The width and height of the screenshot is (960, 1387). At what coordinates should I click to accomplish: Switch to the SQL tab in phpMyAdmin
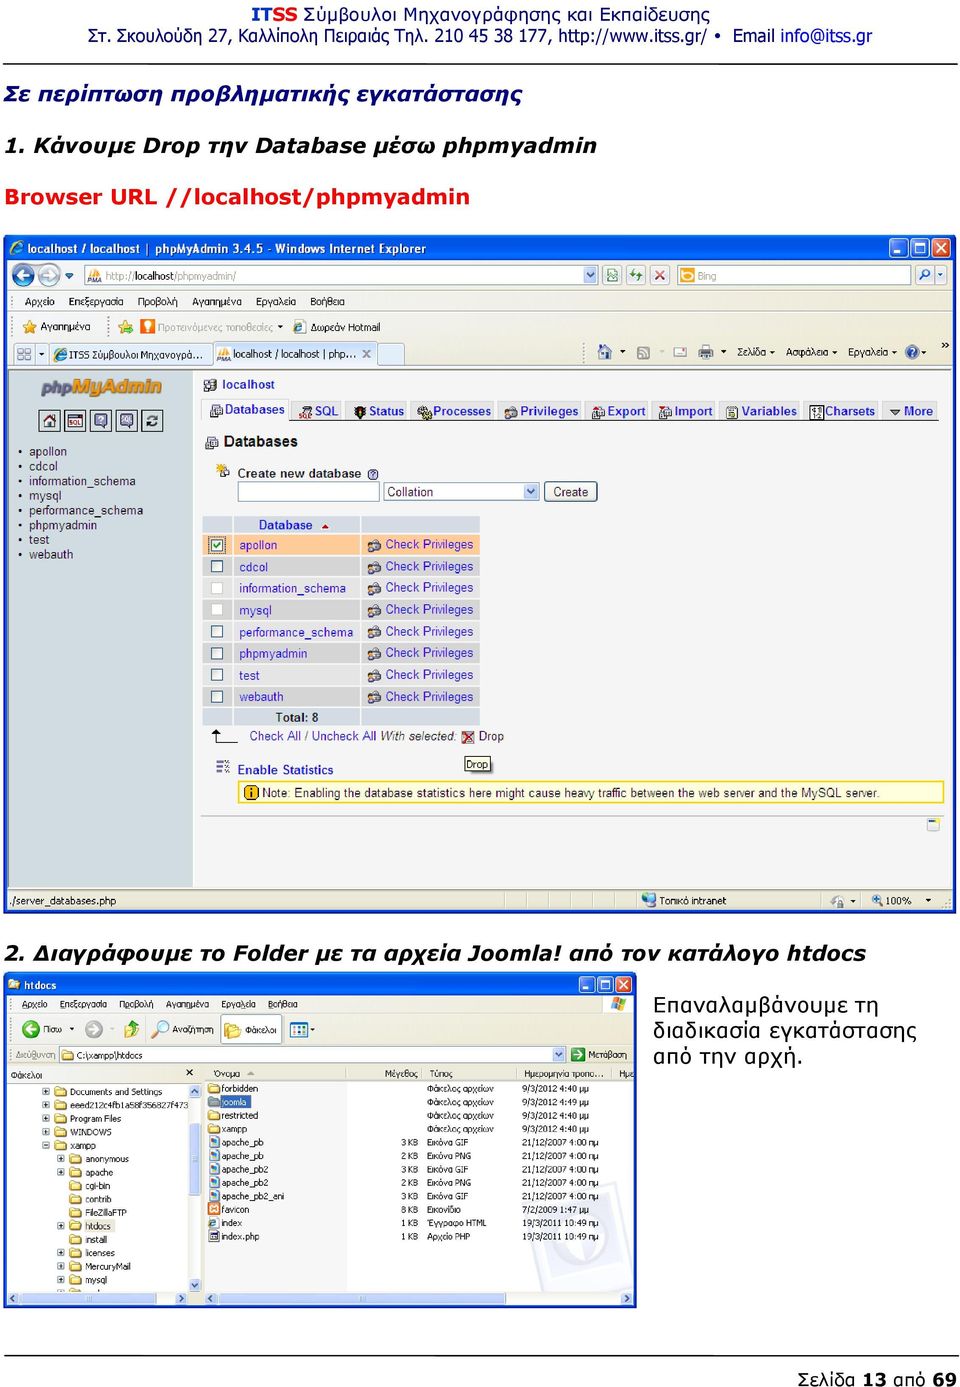click(318, 411)
